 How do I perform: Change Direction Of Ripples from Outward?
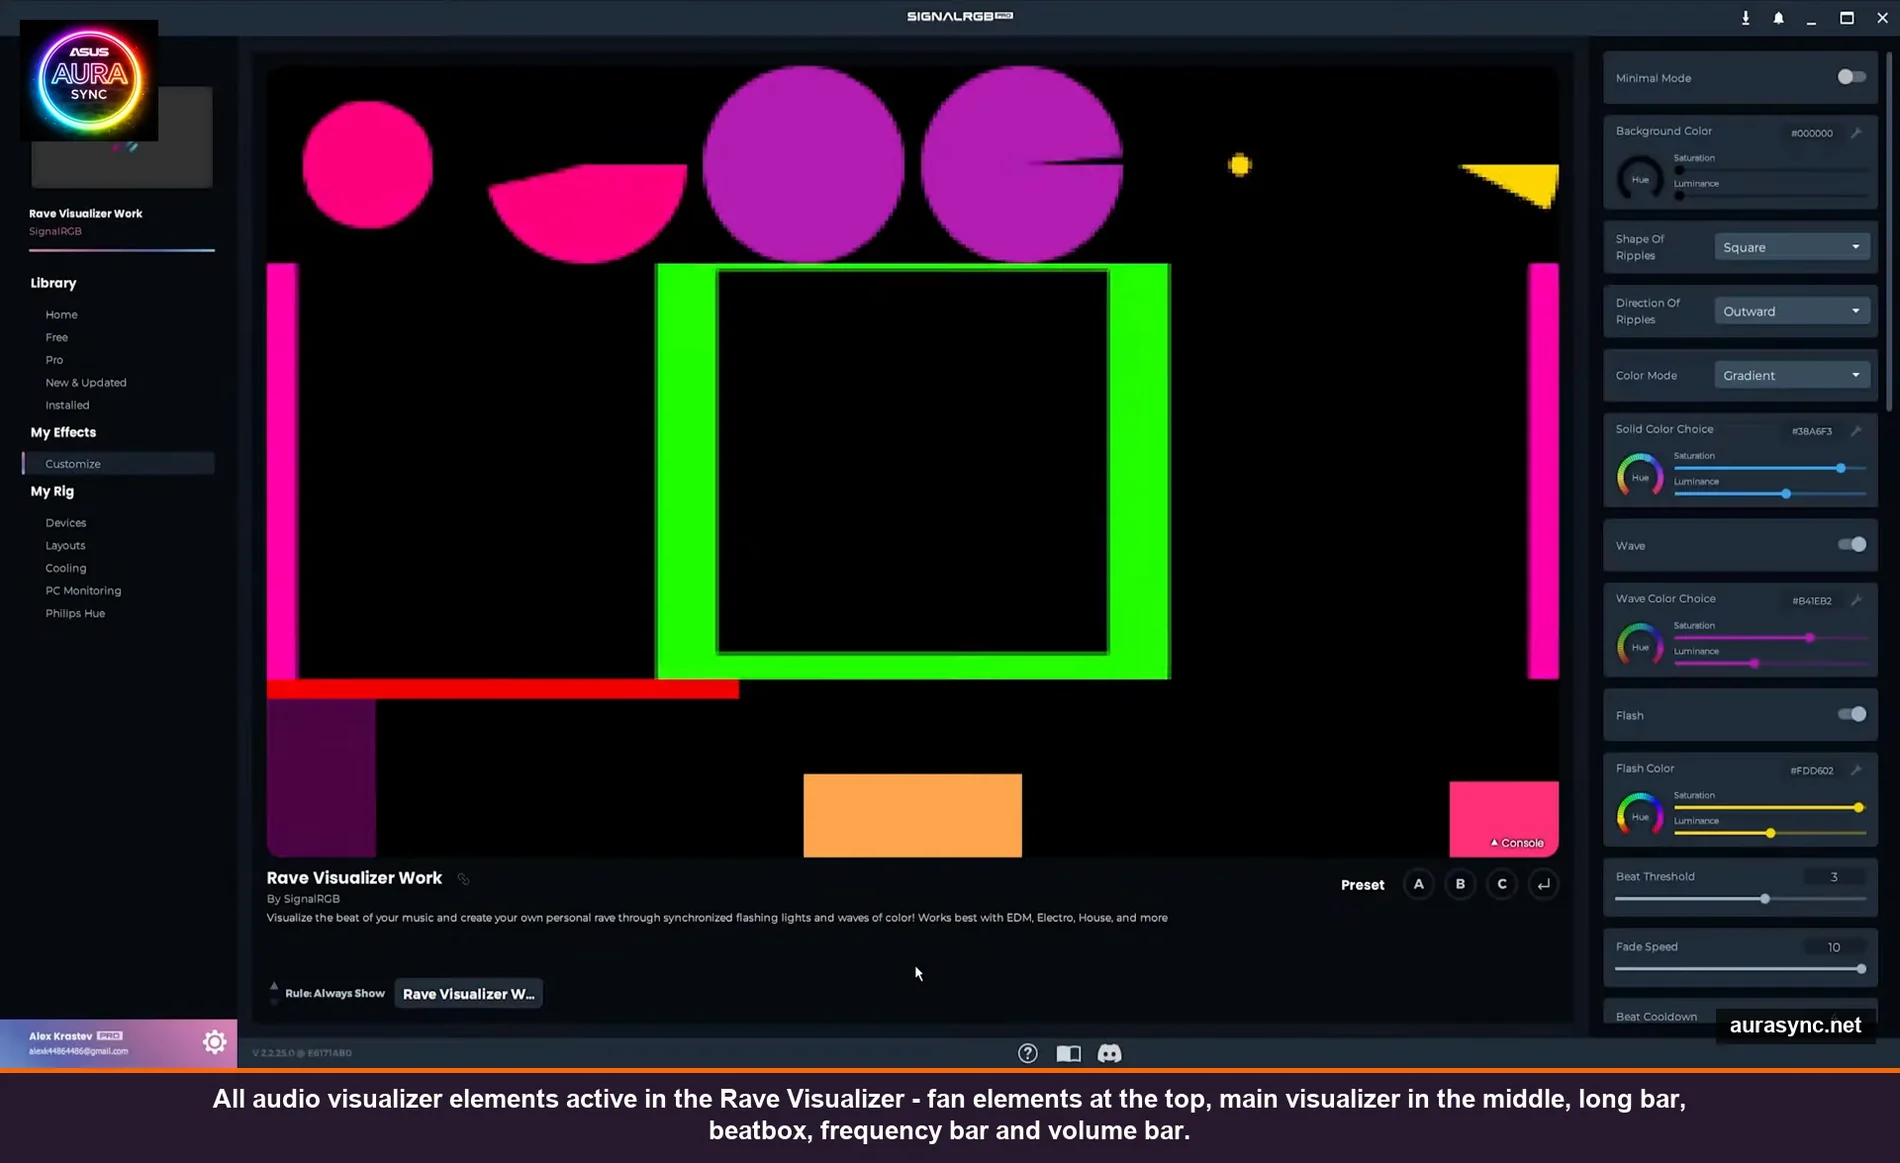click(x=1791, y=310)
